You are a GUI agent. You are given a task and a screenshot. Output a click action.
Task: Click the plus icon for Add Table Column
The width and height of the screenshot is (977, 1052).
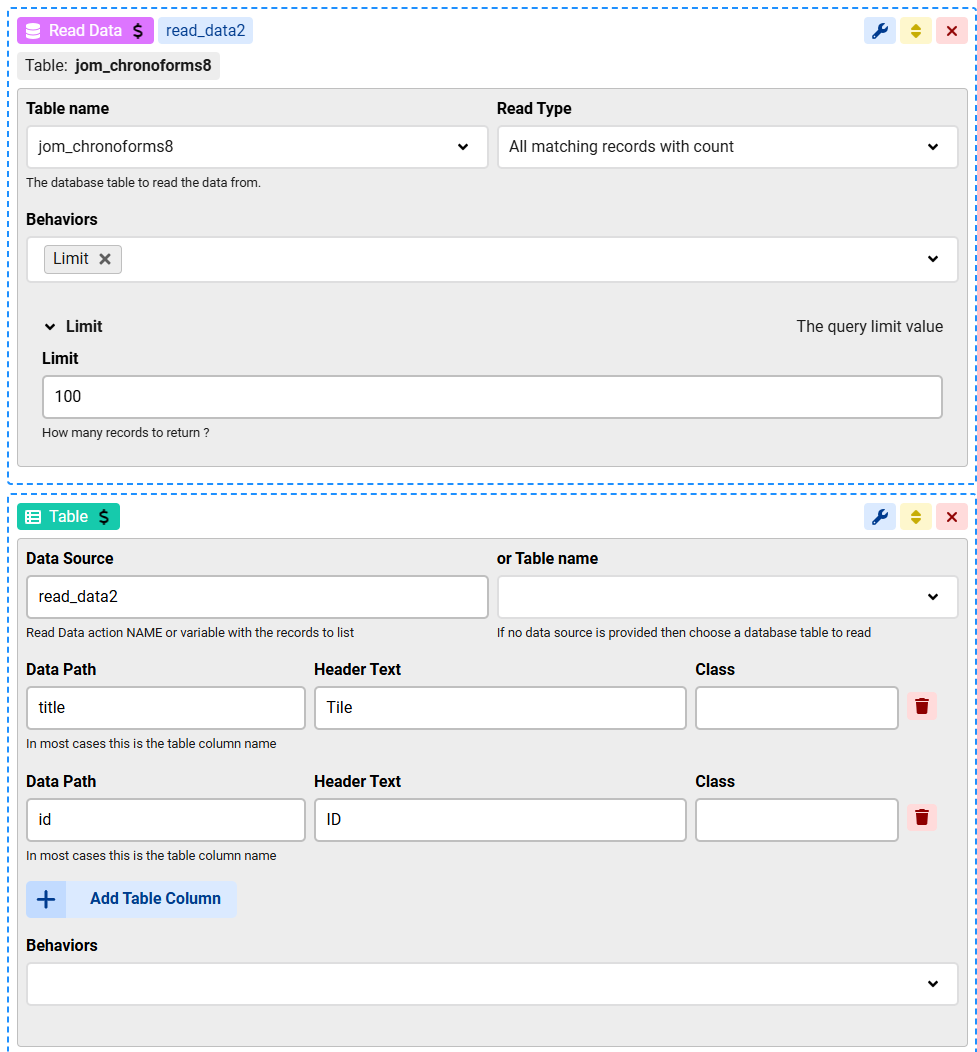[46, 899]
